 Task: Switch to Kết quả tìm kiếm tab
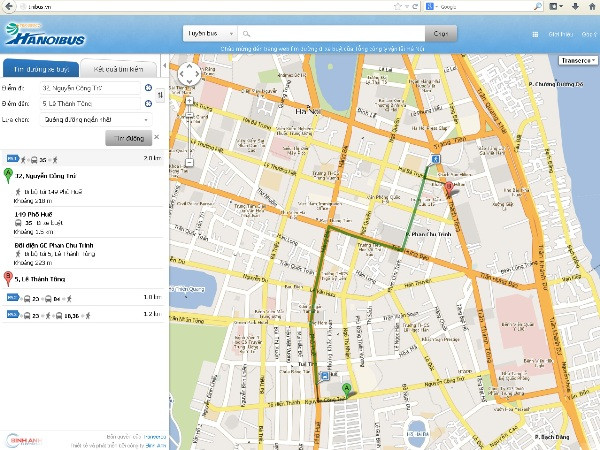coord(121,68)
